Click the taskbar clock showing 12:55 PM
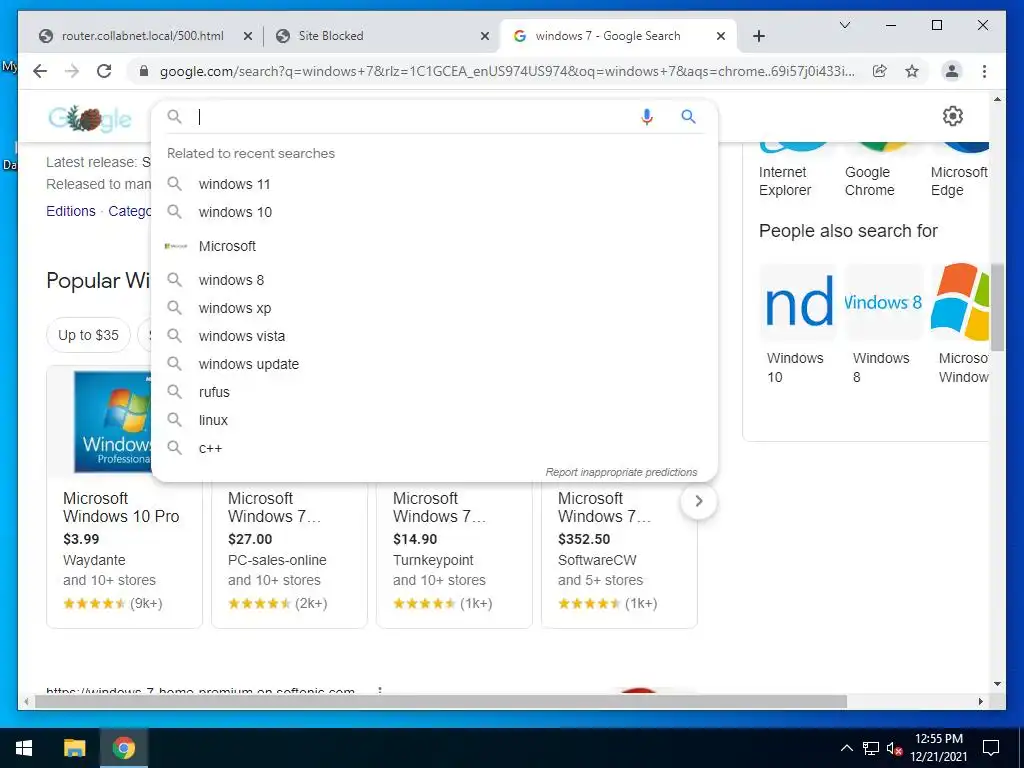The height and width of the screenshot is (768, 1024). [938, 748]
